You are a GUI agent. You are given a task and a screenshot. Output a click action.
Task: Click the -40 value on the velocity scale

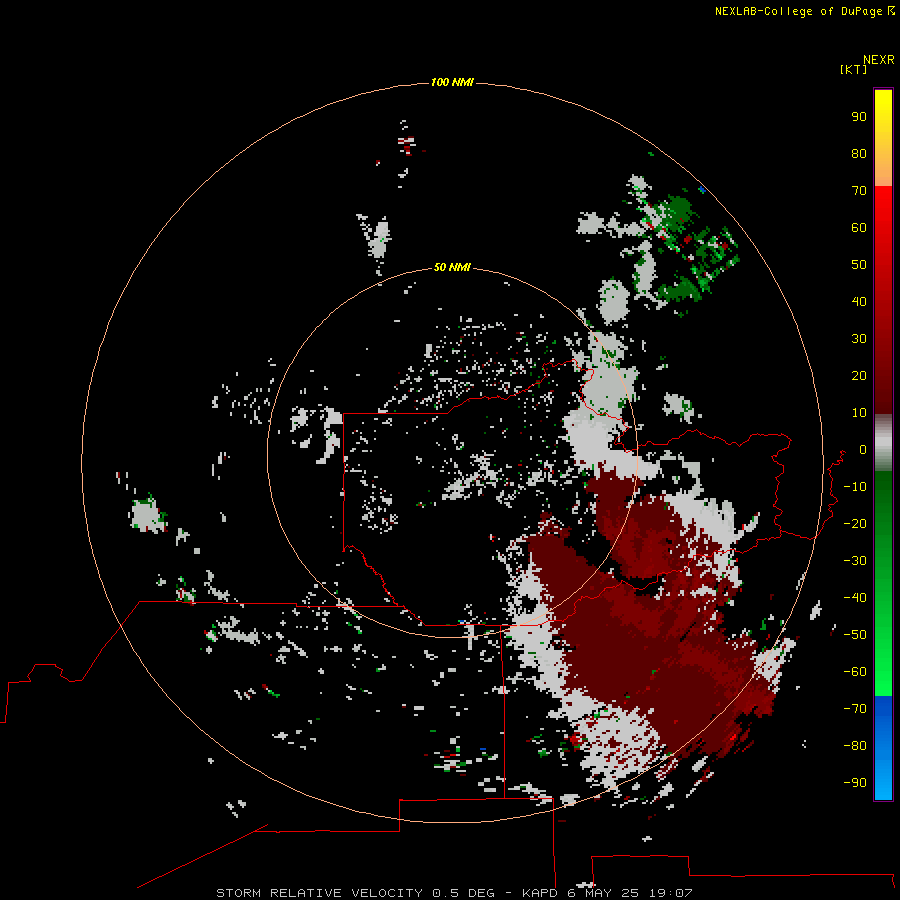point(855,598)
